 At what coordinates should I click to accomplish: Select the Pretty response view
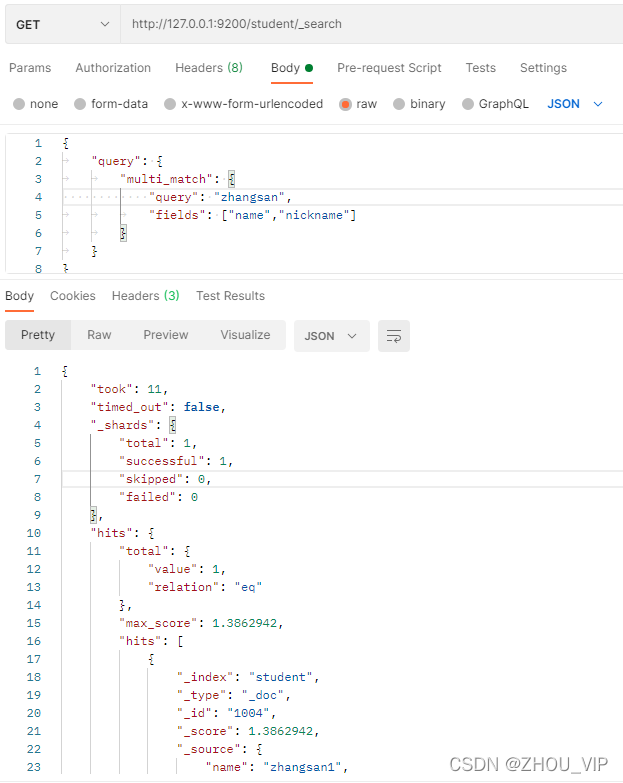click(38, 335)
